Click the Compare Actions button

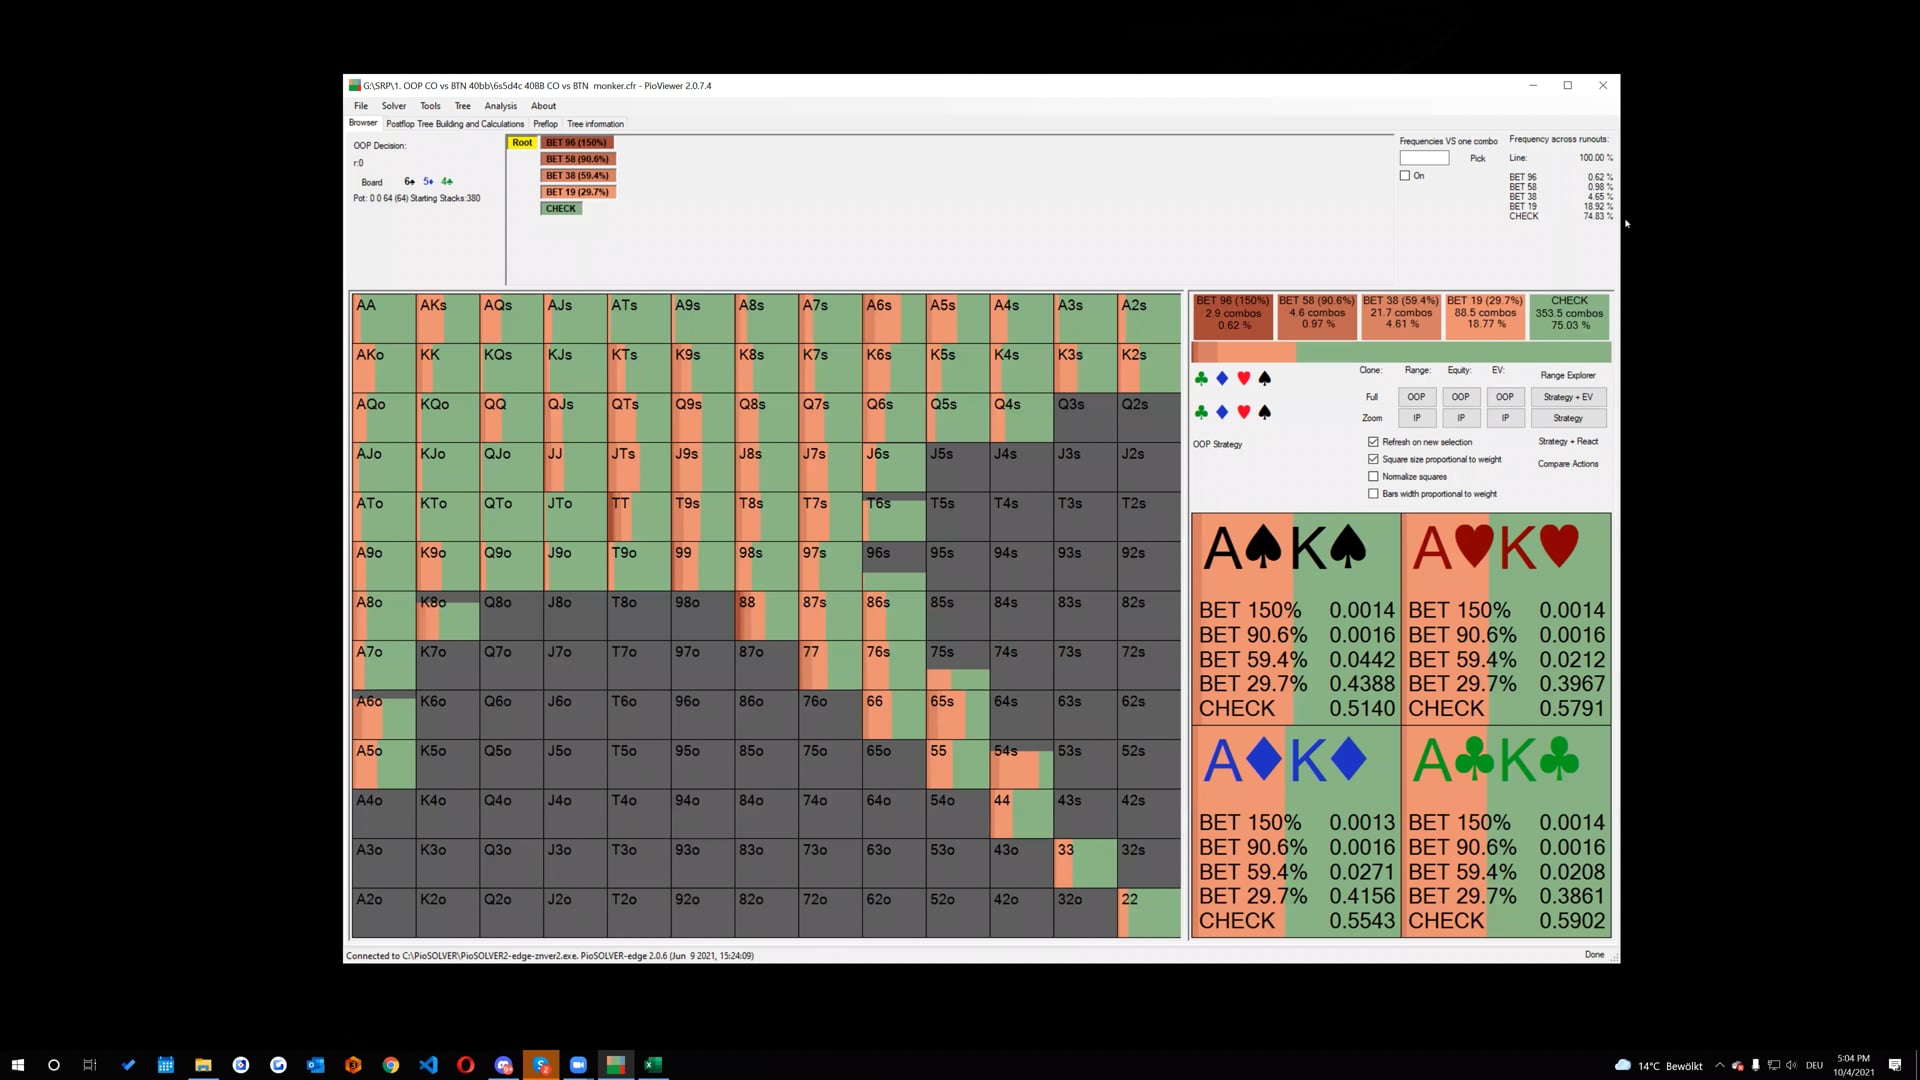[1567, 464]
